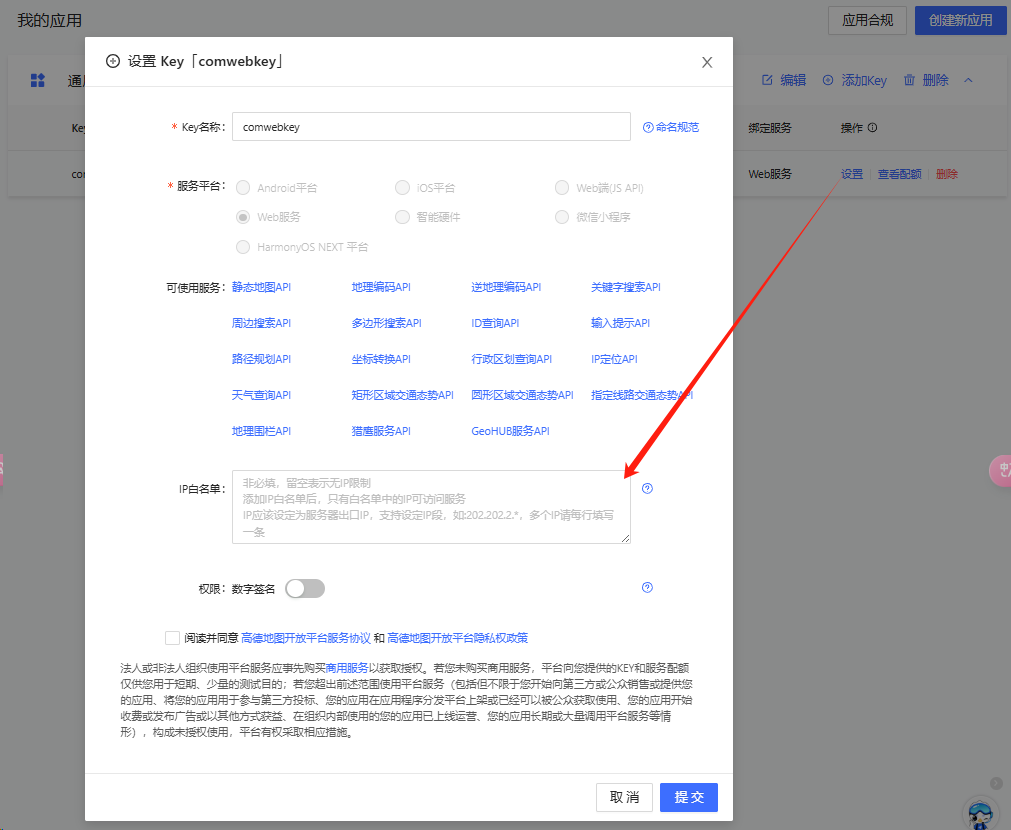
Task: Open the 静态地图API link
Action: (x=261, y=287)
